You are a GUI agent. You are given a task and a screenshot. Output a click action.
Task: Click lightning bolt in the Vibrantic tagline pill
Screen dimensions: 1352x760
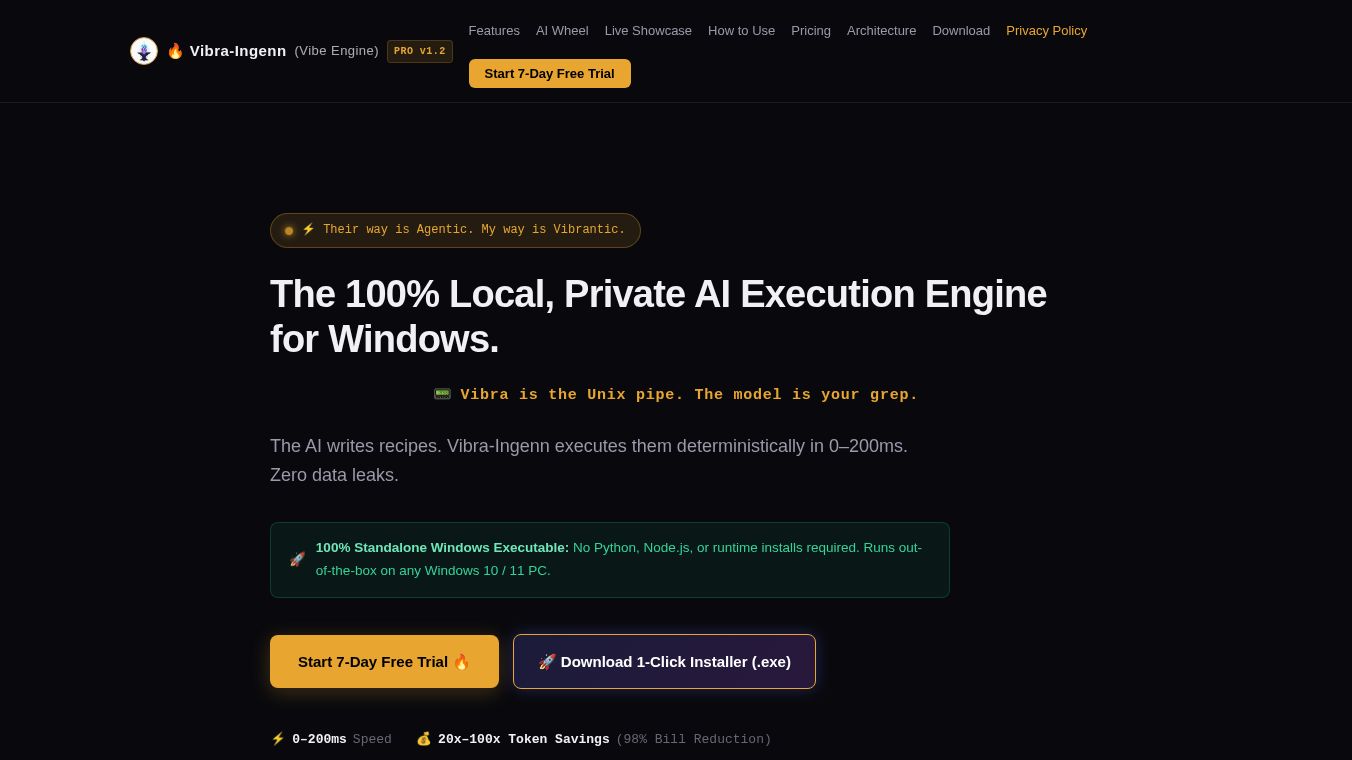(x=308, y=230)
